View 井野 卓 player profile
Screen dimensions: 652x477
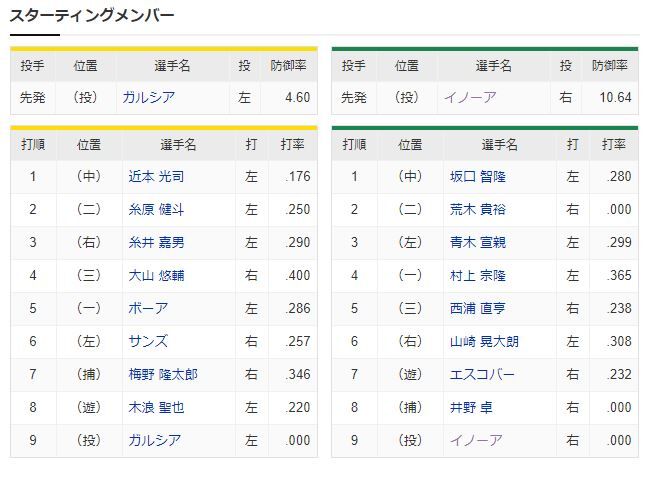click(471, 407)
